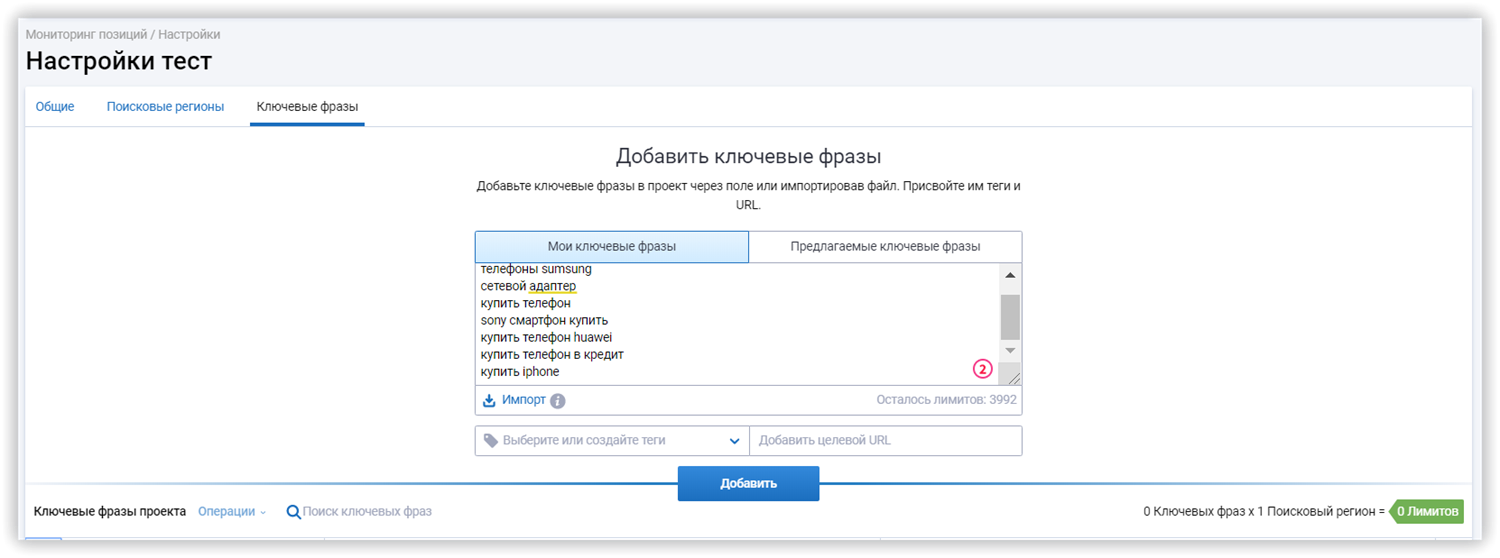Click the 0 Лимитов green badge

pyautogui.click(x=1428, y=512)
